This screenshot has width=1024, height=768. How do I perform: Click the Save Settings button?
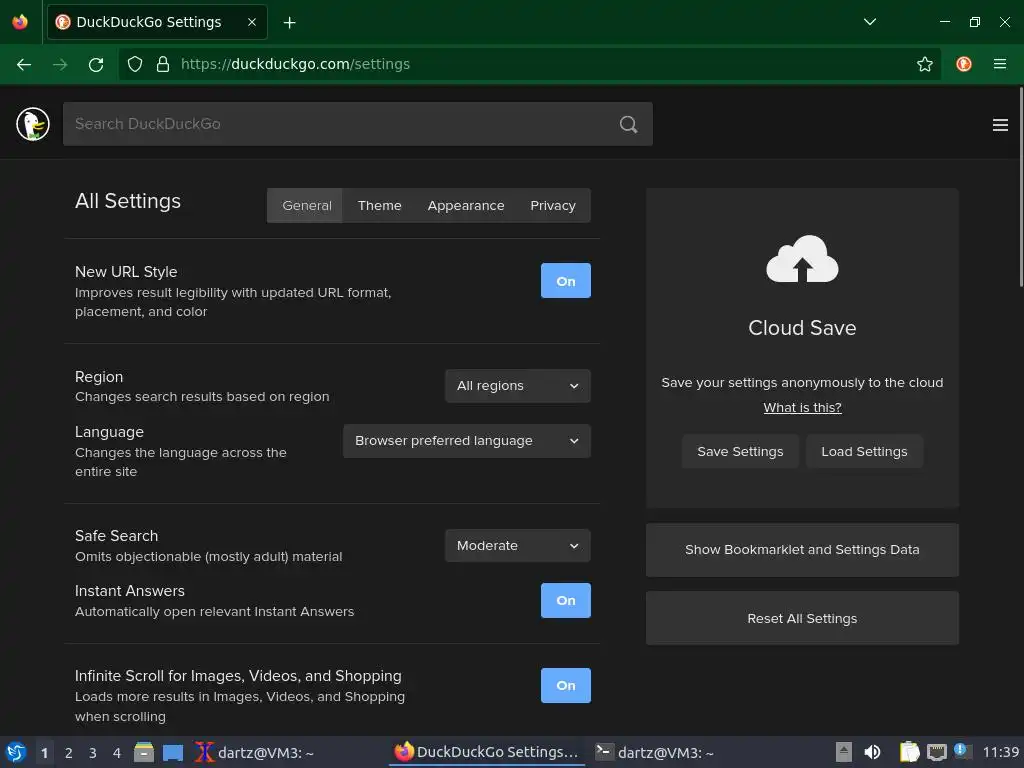pos(740,451)
